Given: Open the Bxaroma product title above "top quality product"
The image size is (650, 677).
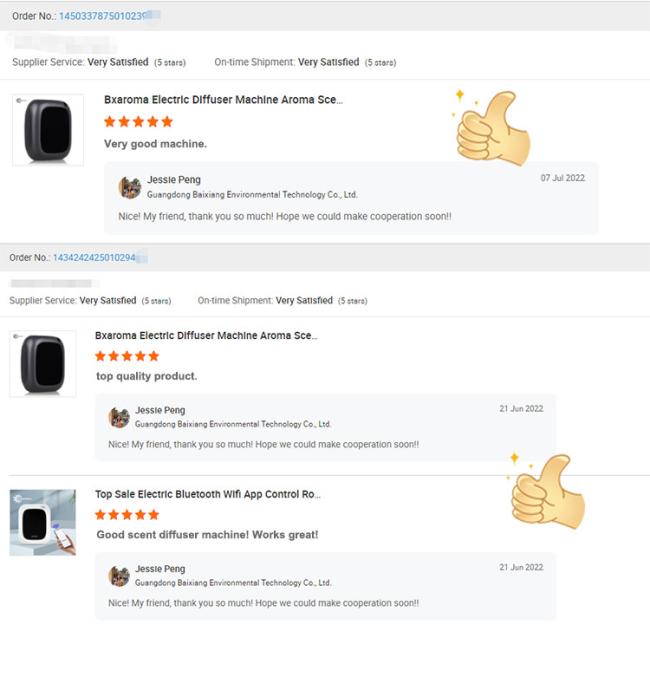Looking at the screenshot, I should click(206, 336).
